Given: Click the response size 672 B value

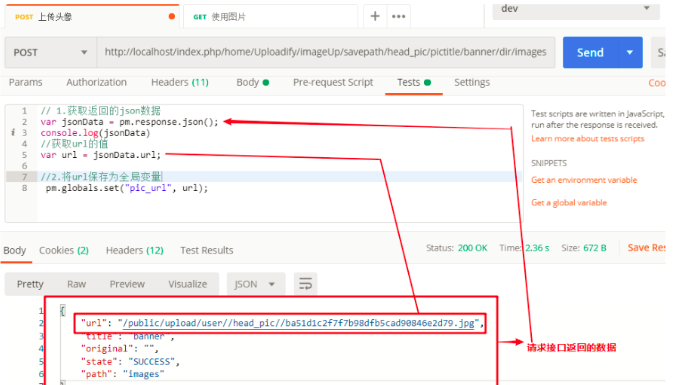Looking at the screenshot, I should (x=594, y=248).
